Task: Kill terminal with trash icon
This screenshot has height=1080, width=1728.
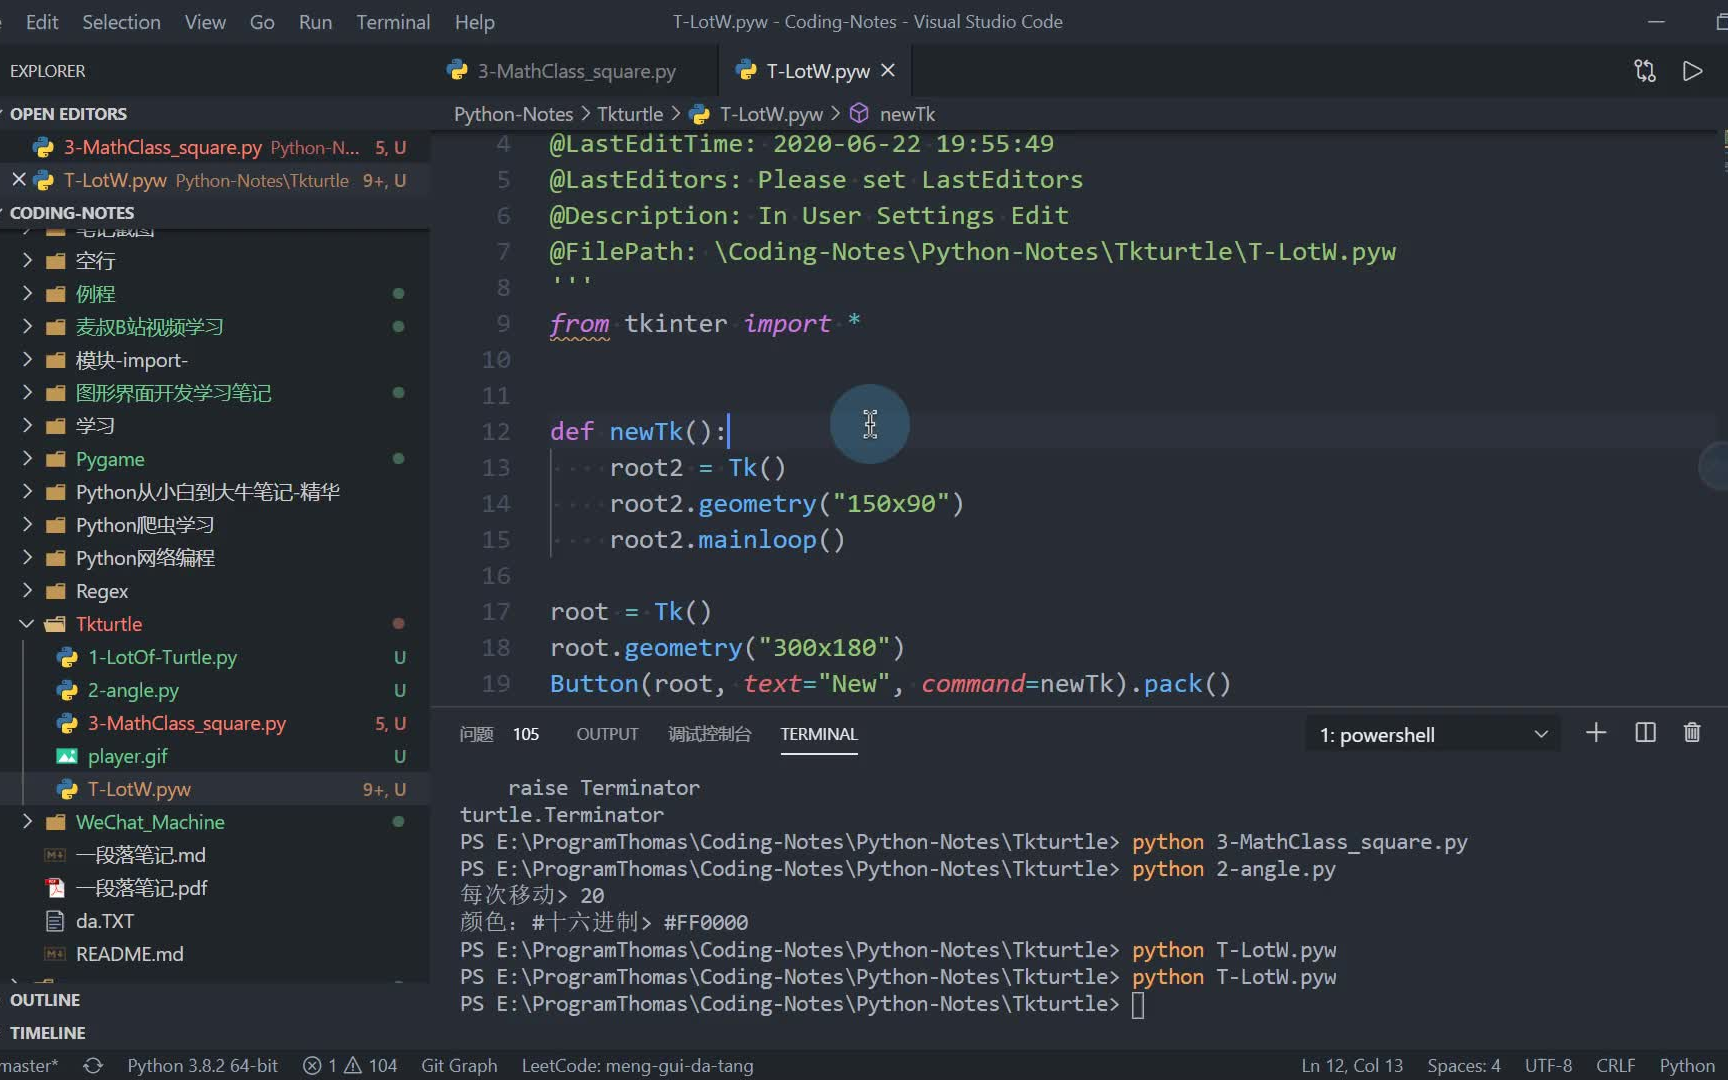Action: point(1692,733)
